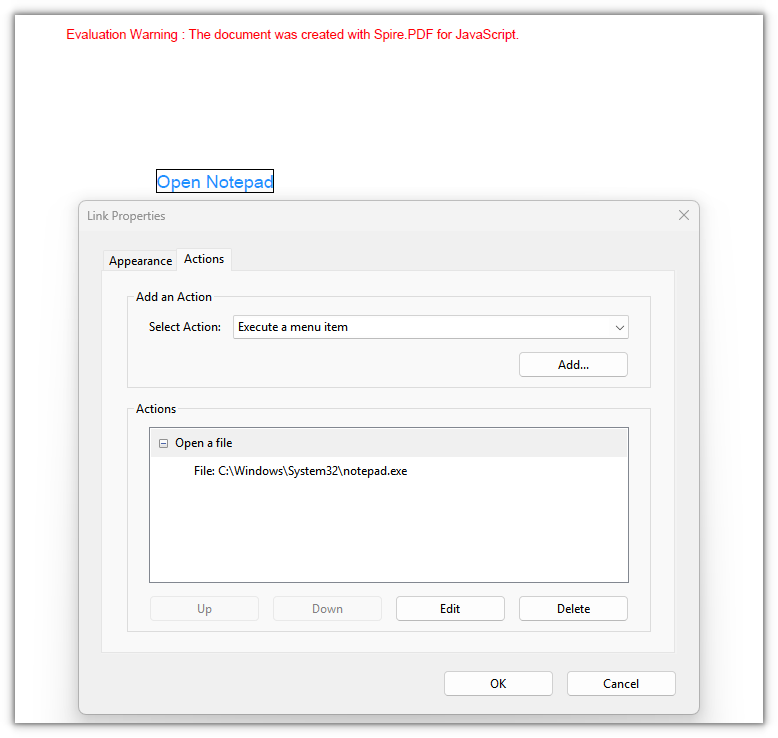Image resolution: width=778 pixels, height=738 pixels.
Task: Select the File: C:\Windows\System32\notepad.exe entry
Action: (x=300, y=471)
